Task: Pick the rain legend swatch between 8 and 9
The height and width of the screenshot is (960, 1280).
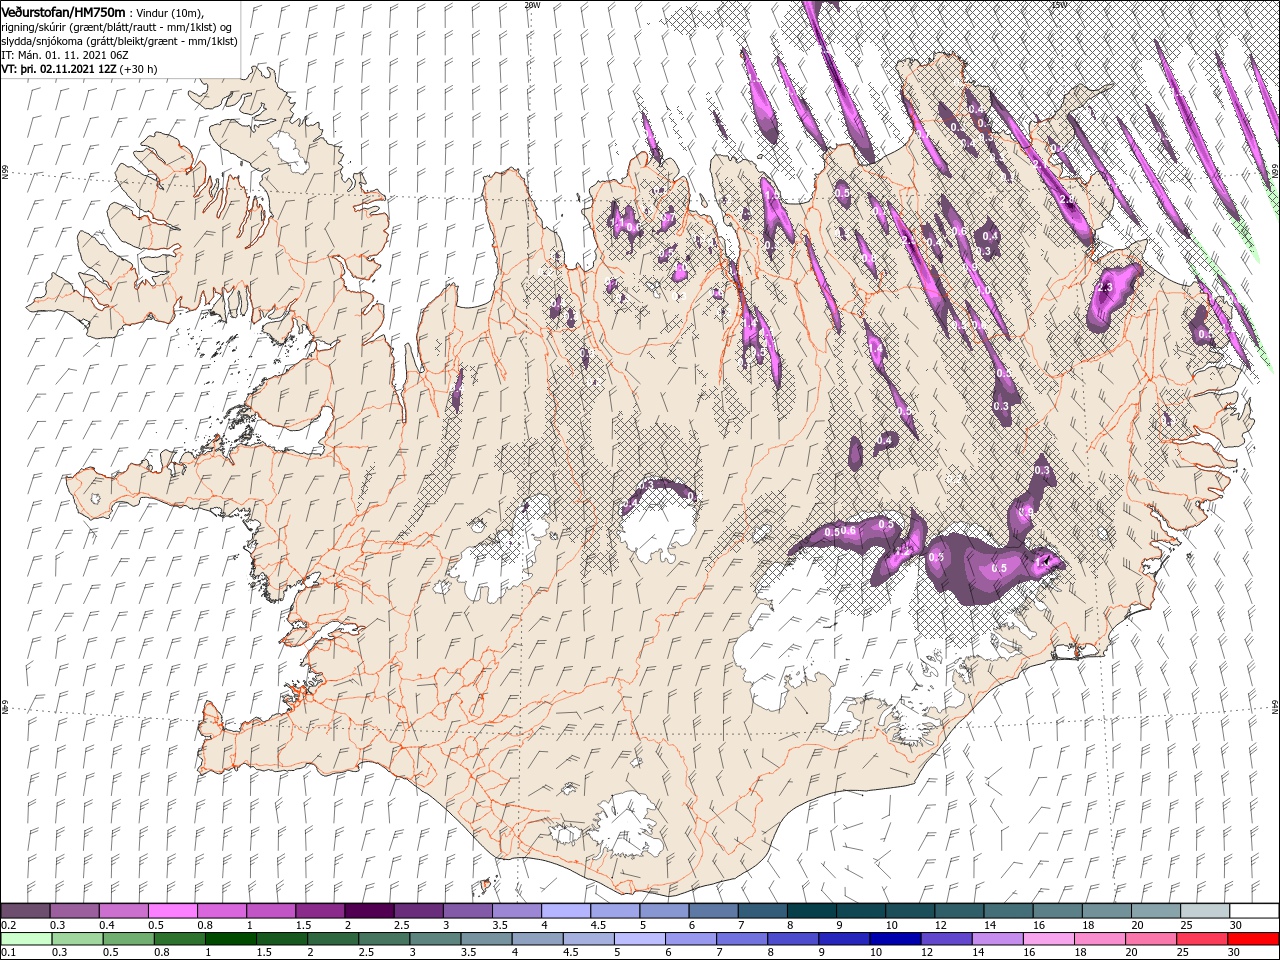Action: coord(792,938)
